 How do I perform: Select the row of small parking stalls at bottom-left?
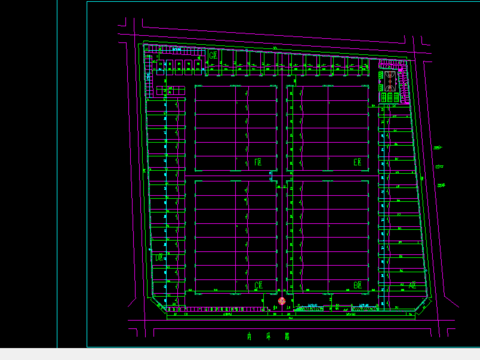[x=217, y=309]
